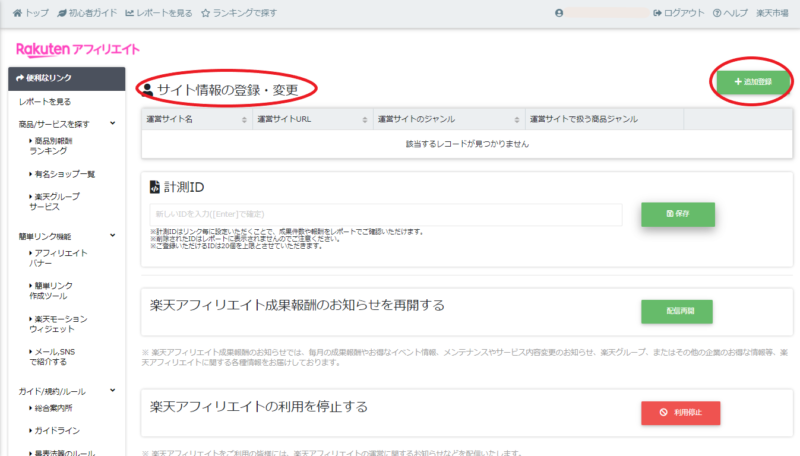Screen dimensions: 800x456
Task: Sort by 運営サイトのジャンル column
Action: (448, 119)
